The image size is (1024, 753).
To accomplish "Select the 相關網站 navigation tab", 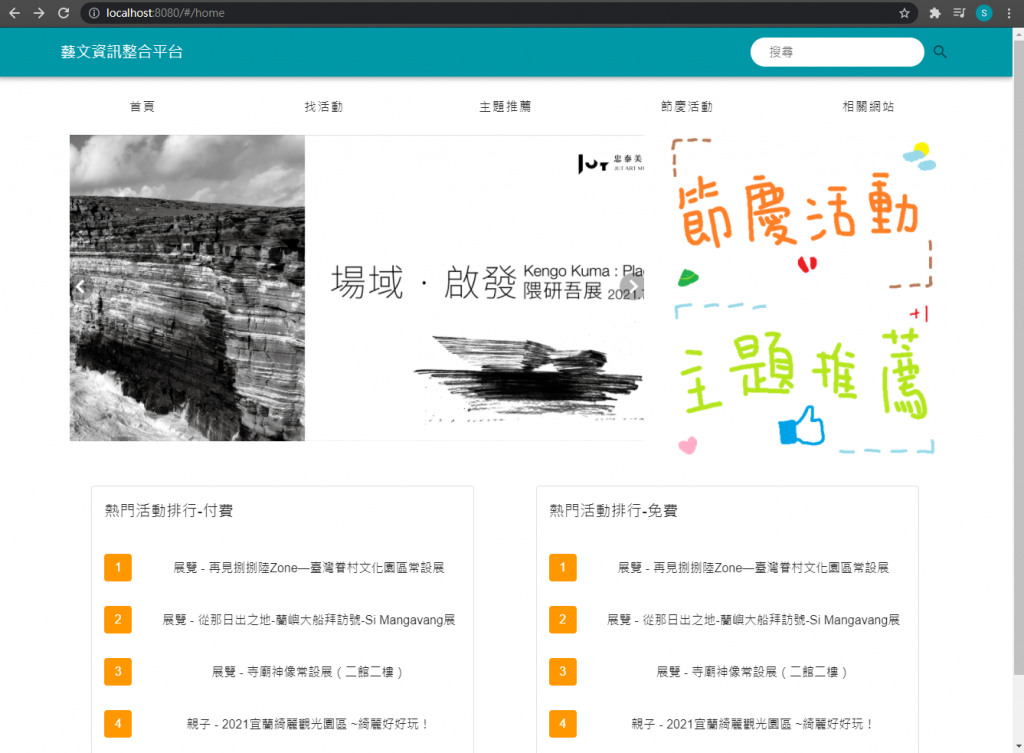I will 869,106.
